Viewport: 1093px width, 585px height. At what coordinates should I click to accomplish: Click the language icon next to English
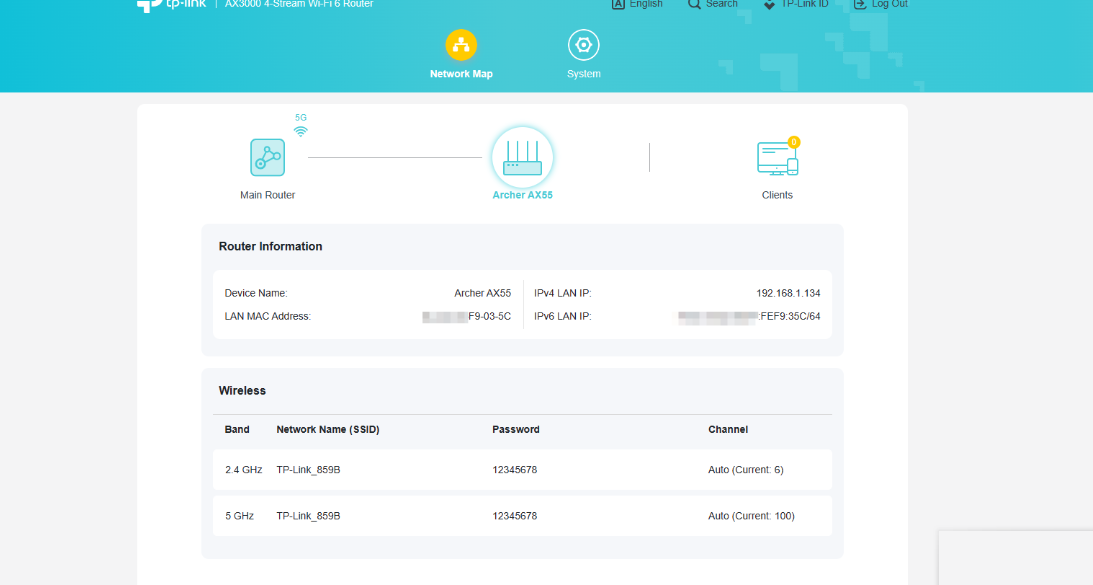(x=618, y=4)
